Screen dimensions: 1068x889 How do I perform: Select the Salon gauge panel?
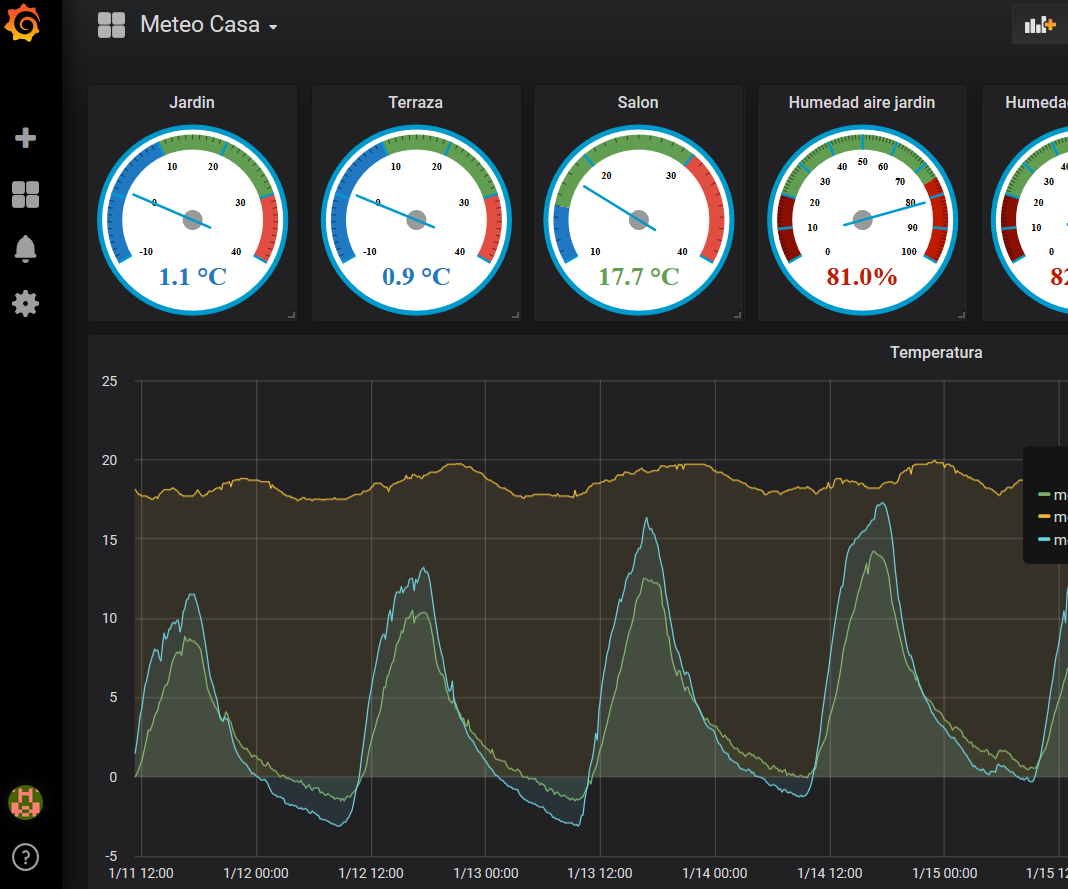click(638, 219)
